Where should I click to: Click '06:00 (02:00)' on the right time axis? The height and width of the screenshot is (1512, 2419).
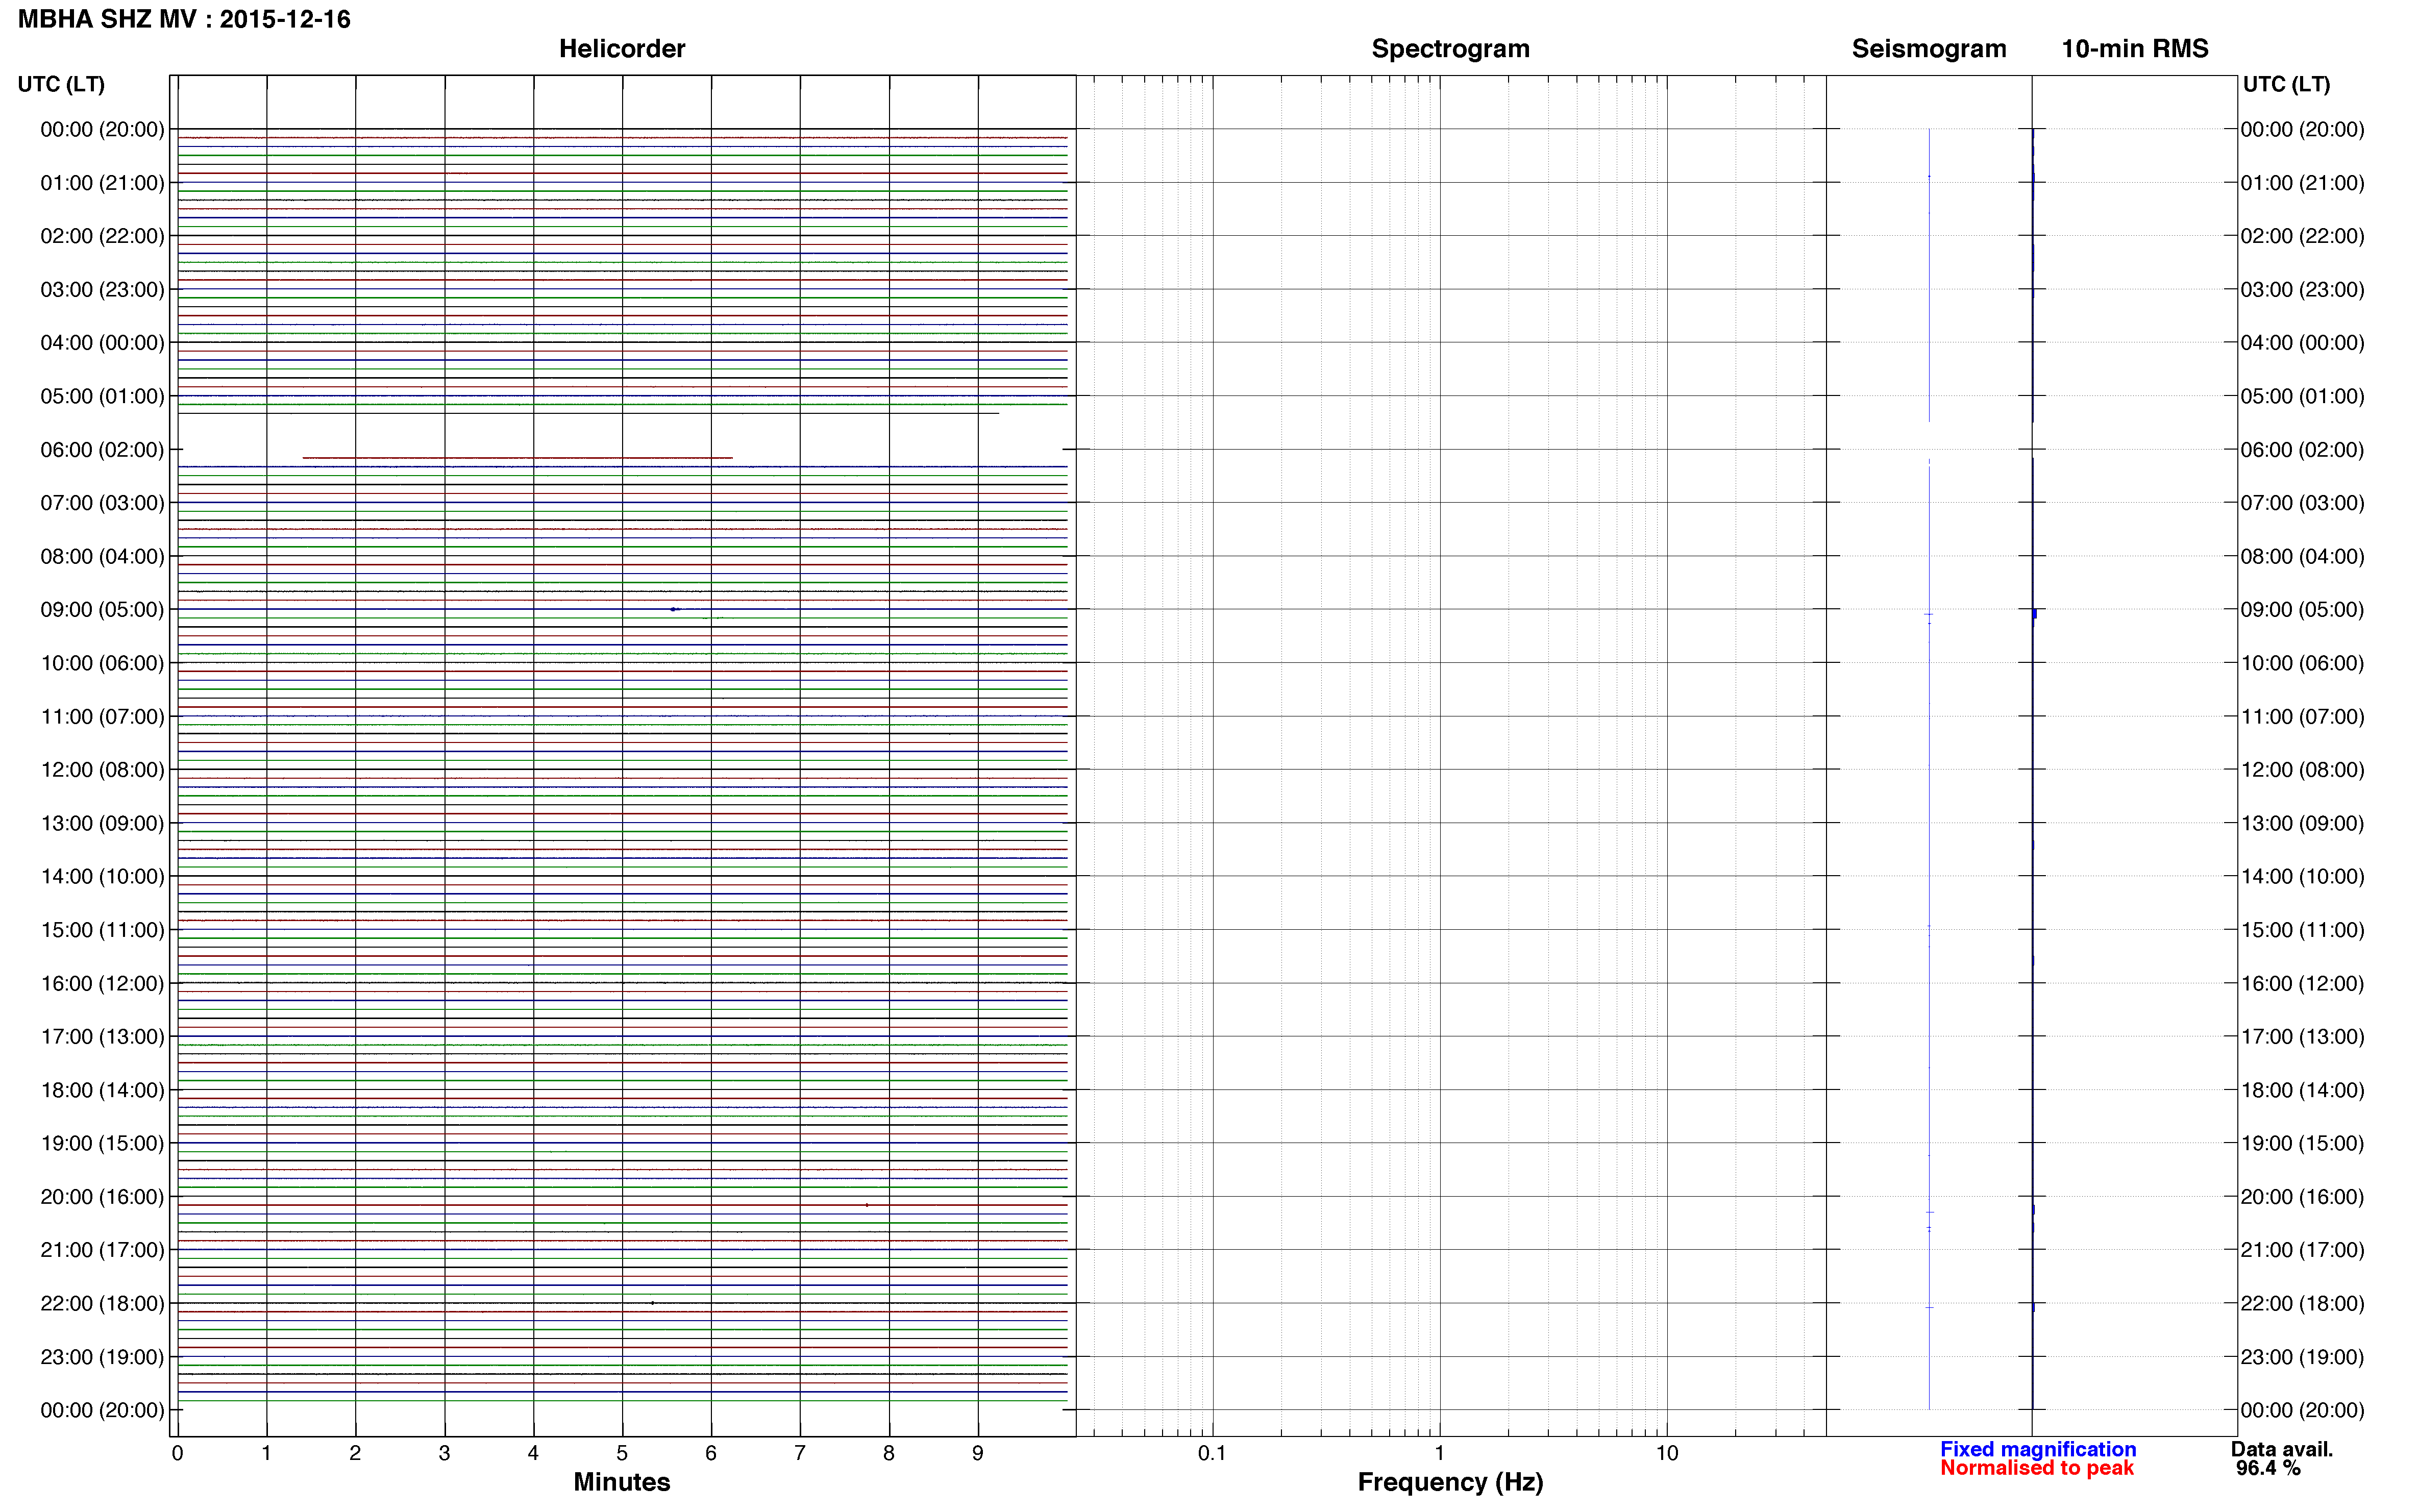pos(2302,450)
